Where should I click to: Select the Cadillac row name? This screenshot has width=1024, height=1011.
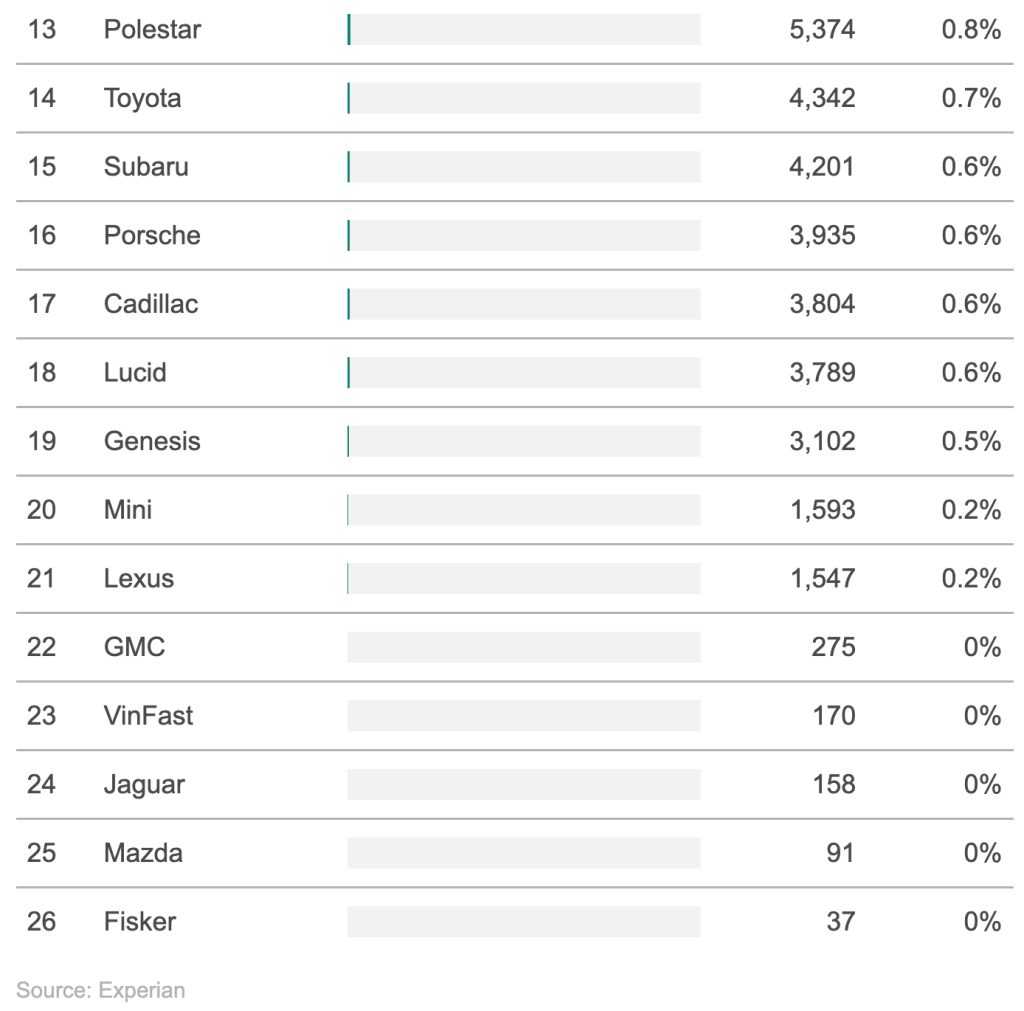151,304
